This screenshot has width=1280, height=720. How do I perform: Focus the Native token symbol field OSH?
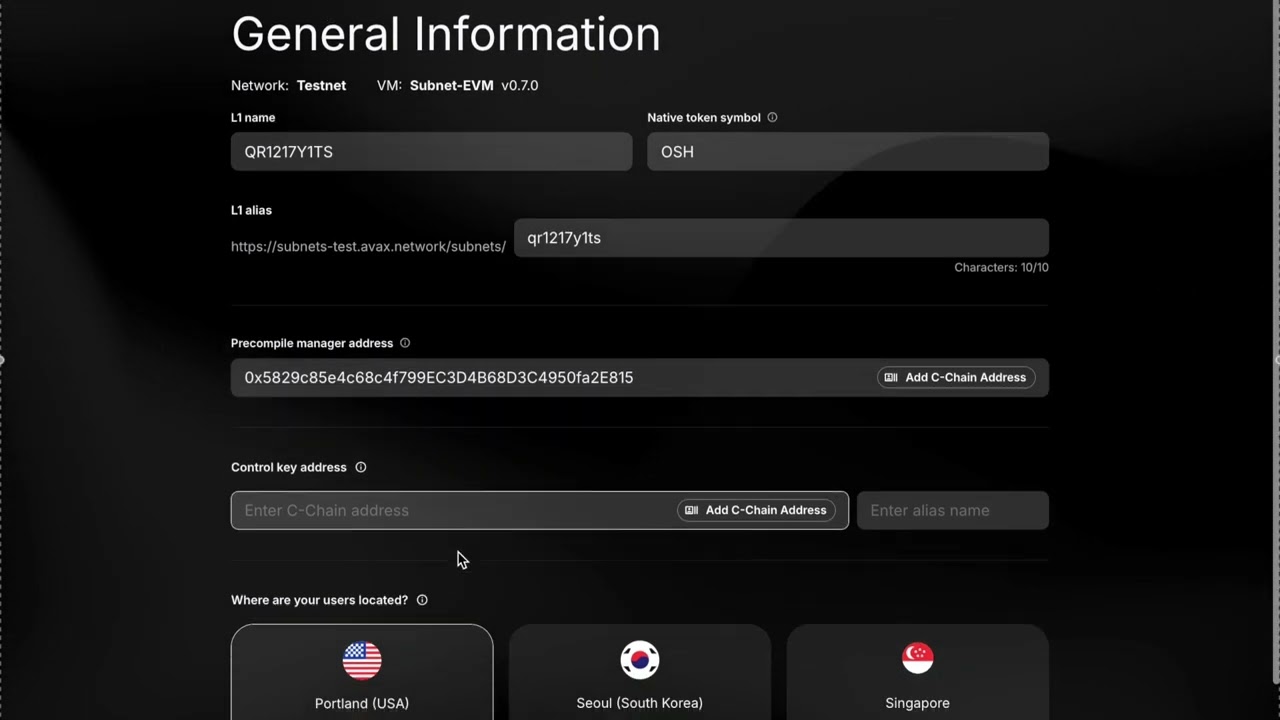848,152
